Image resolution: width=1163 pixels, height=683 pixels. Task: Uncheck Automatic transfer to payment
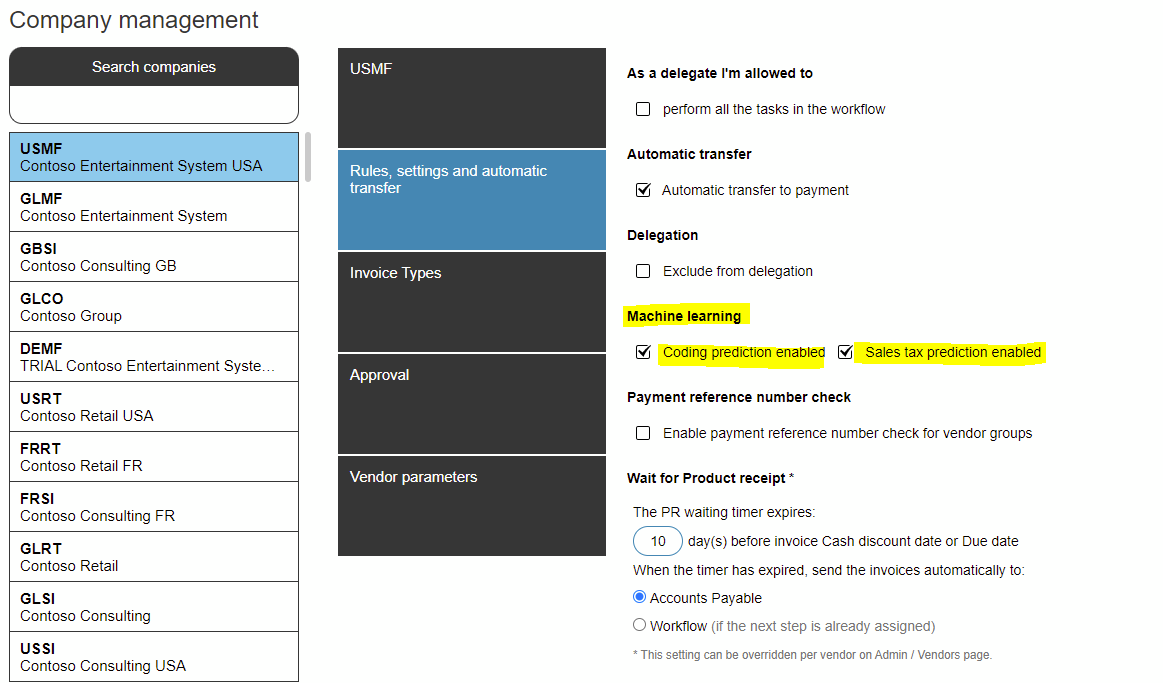pos(643,190)
